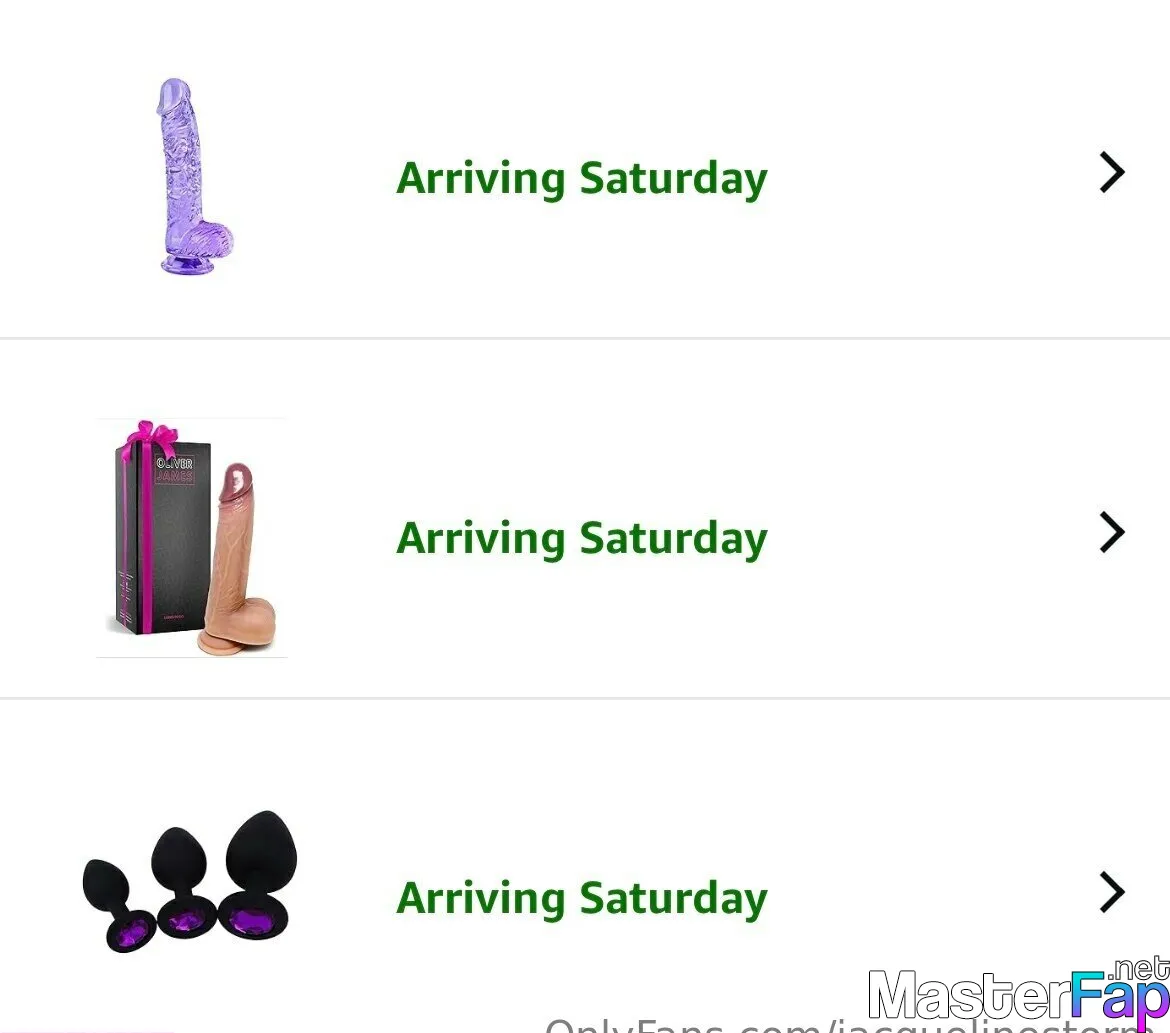Click the first order's Arriving Saturday status
The image size is (1170, 1033).
581,179
